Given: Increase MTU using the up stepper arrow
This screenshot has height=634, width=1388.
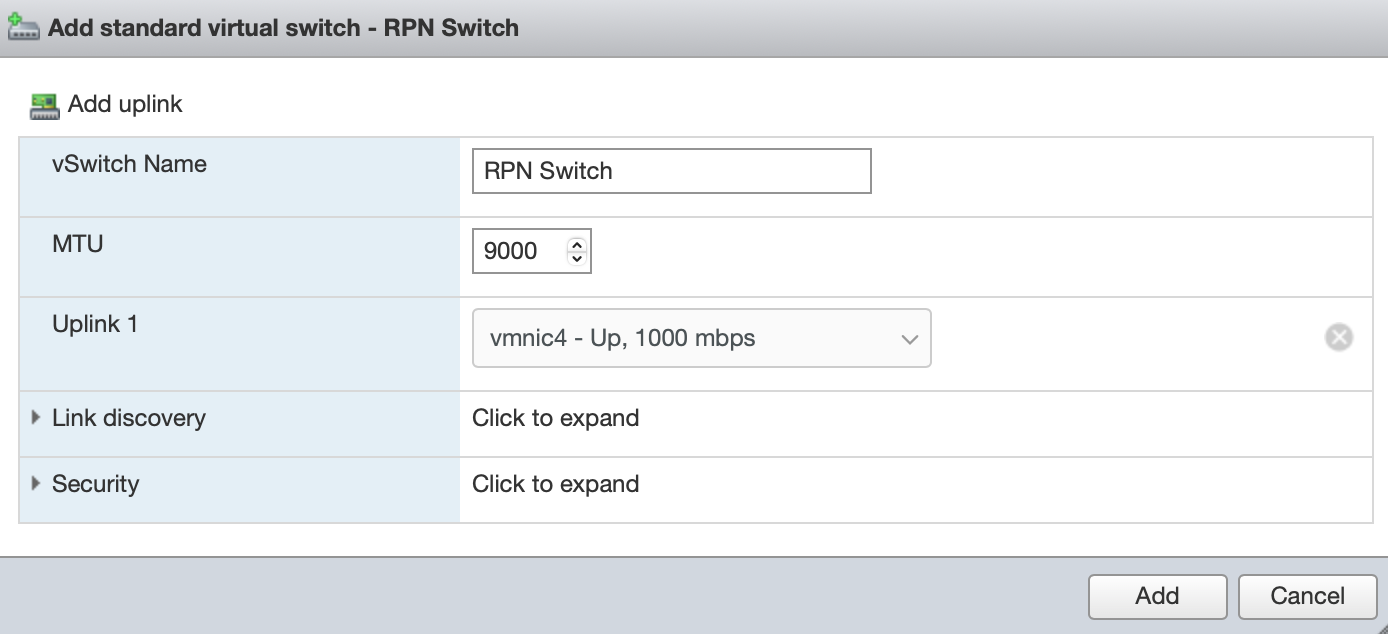Looking at the screenshot, I should pos(576,244).
